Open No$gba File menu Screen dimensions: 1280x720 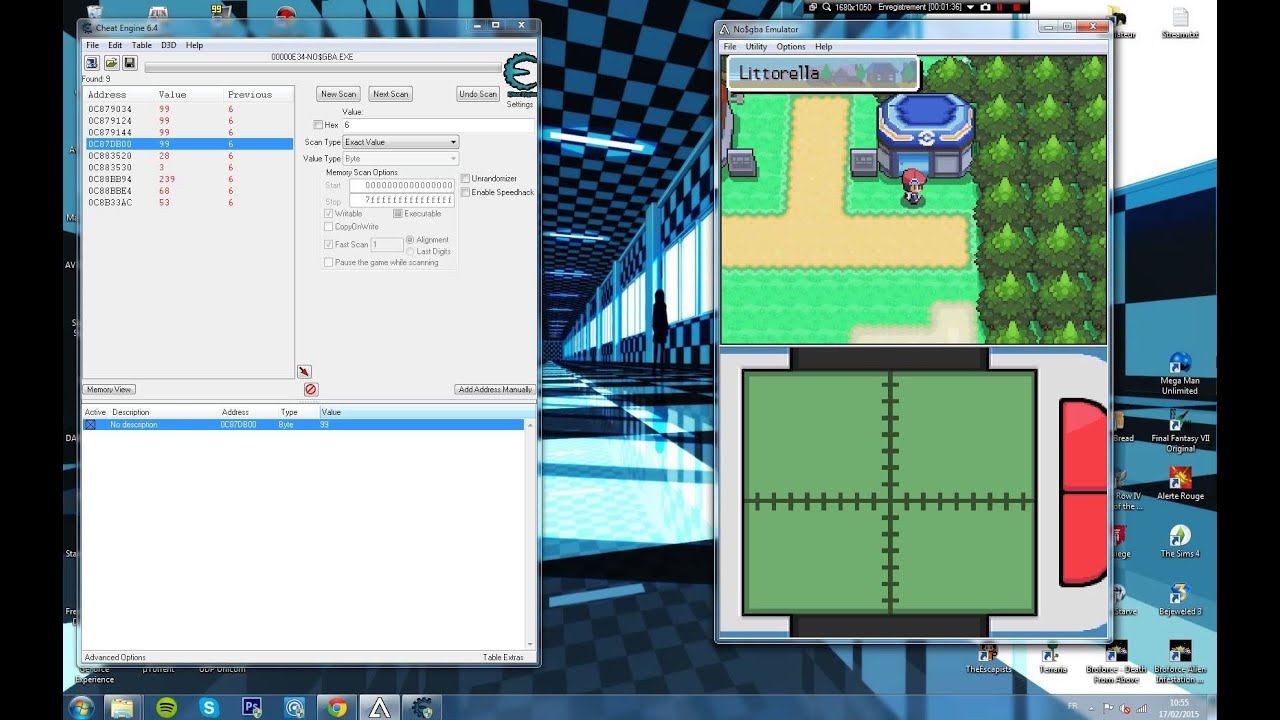(730, 47)
